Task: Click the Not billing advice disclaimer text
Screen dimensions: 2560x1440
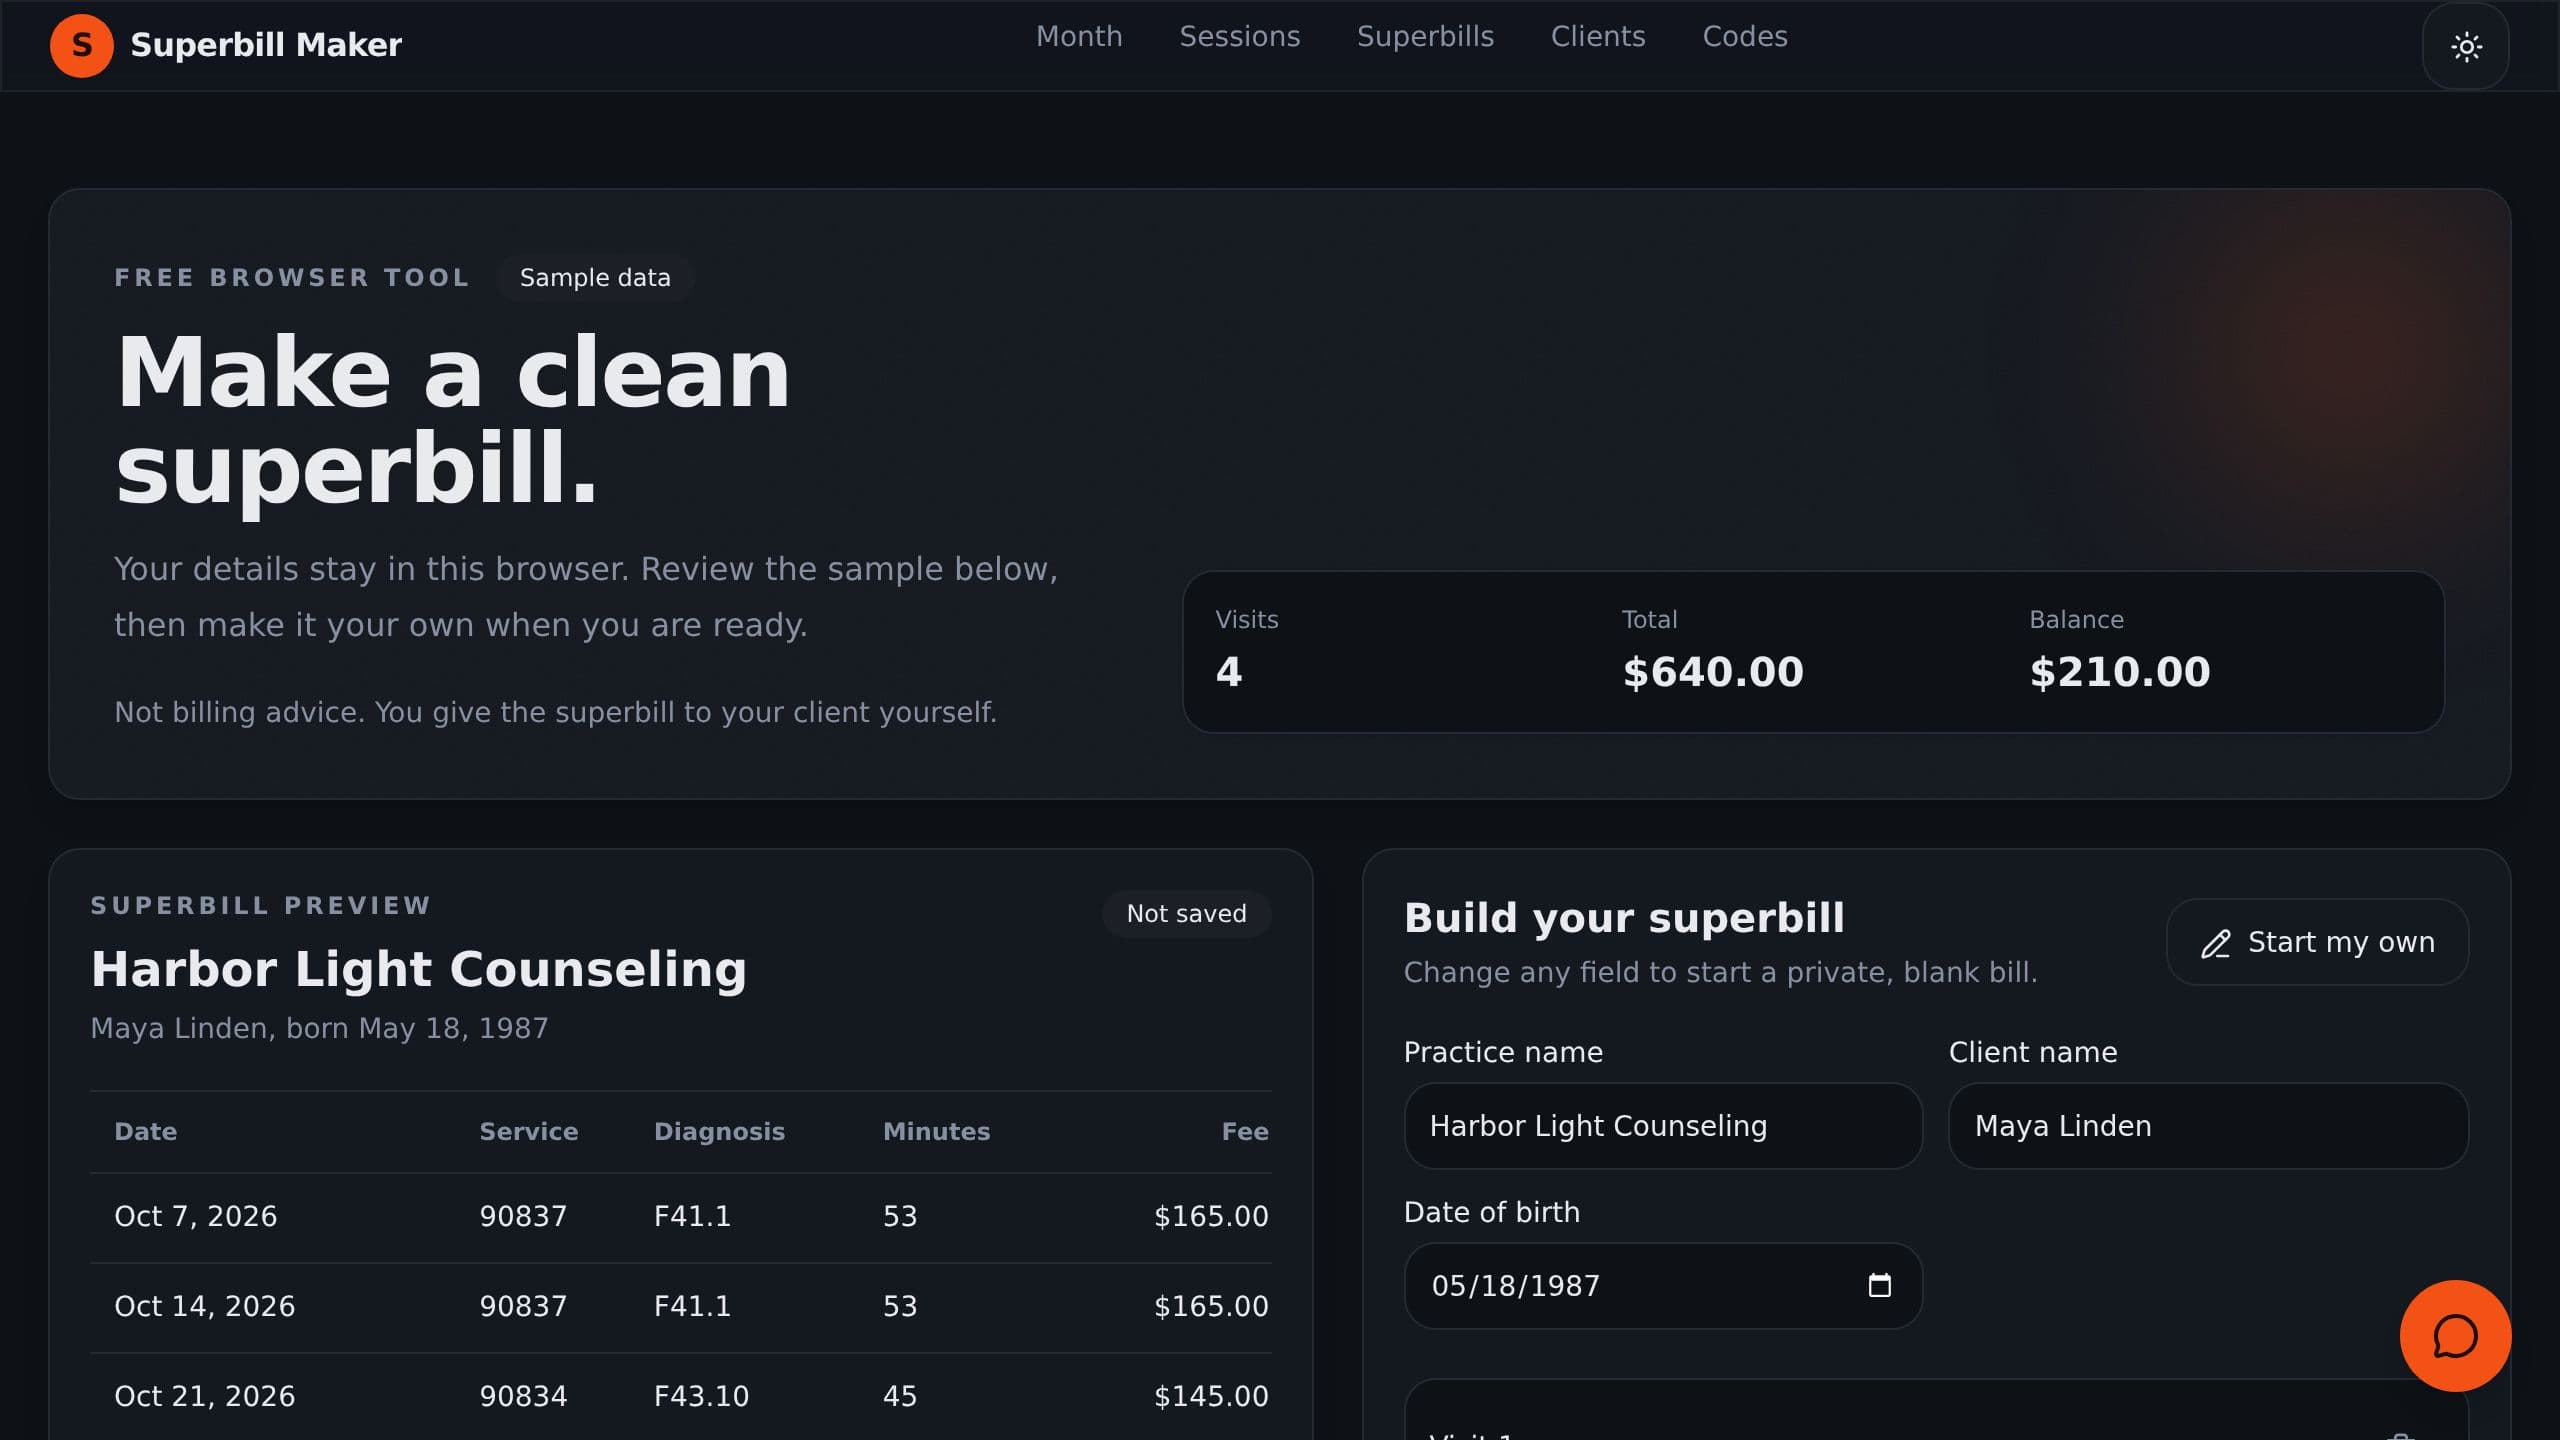Action: click(x=556, y=712)
